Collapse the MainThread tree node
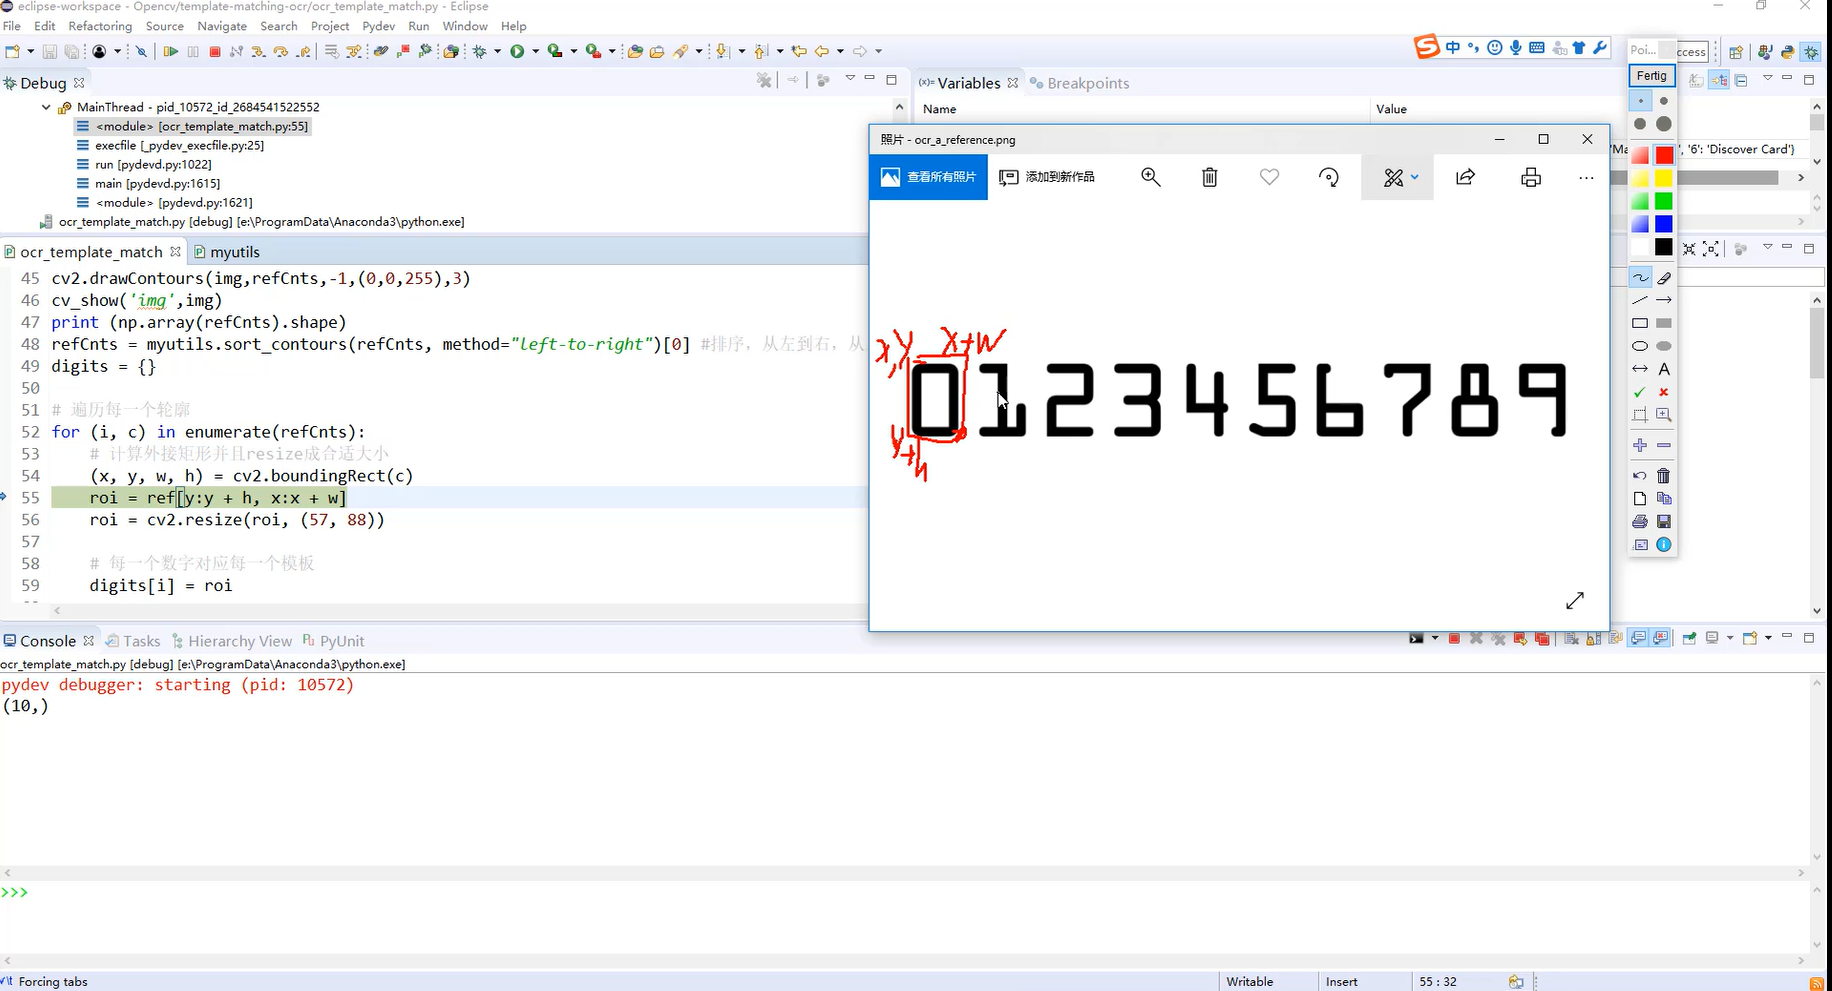 pyautogui.click(x=46, y=107)
